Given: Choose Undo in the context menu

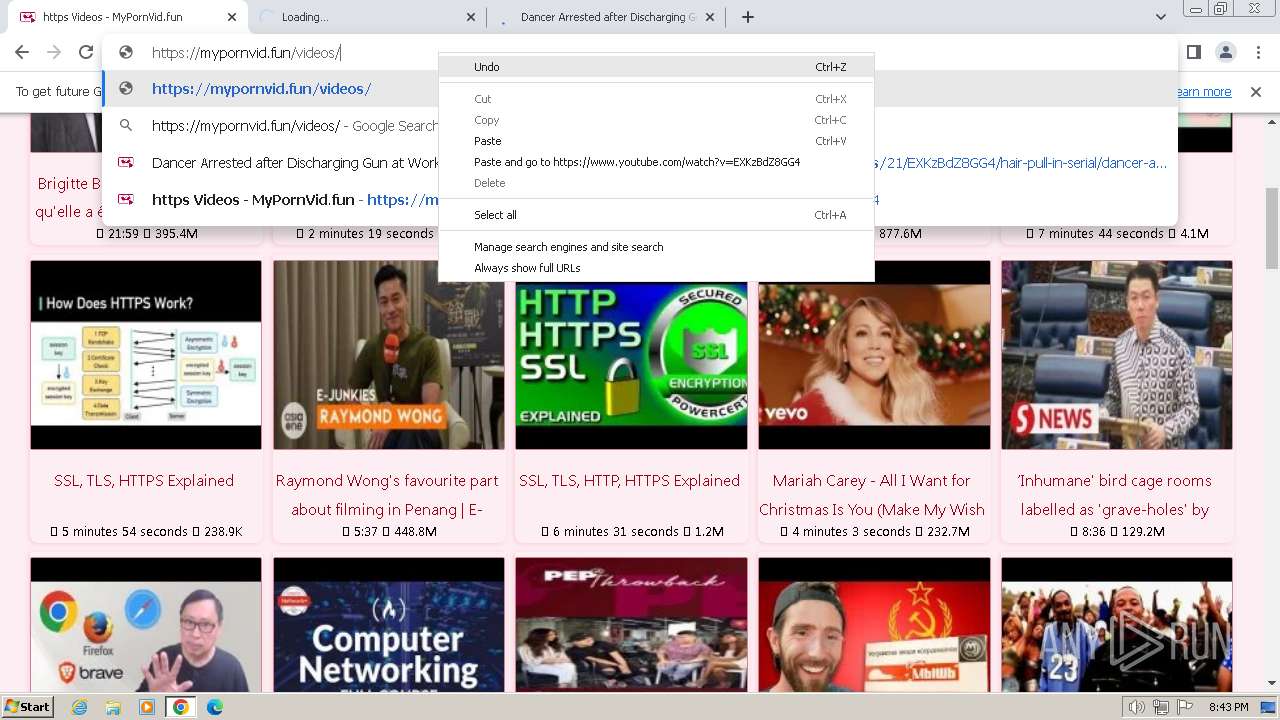Looking at the screenshot, I should tap(656, 67).
